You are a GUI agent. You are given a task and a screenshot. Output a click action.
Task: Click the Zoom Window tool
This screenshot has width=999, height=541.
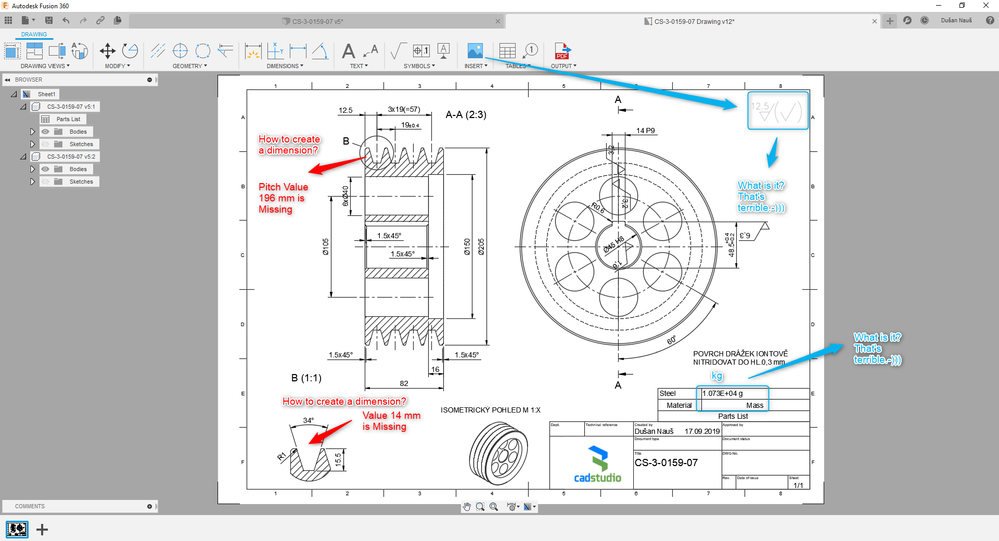point(480,507)
